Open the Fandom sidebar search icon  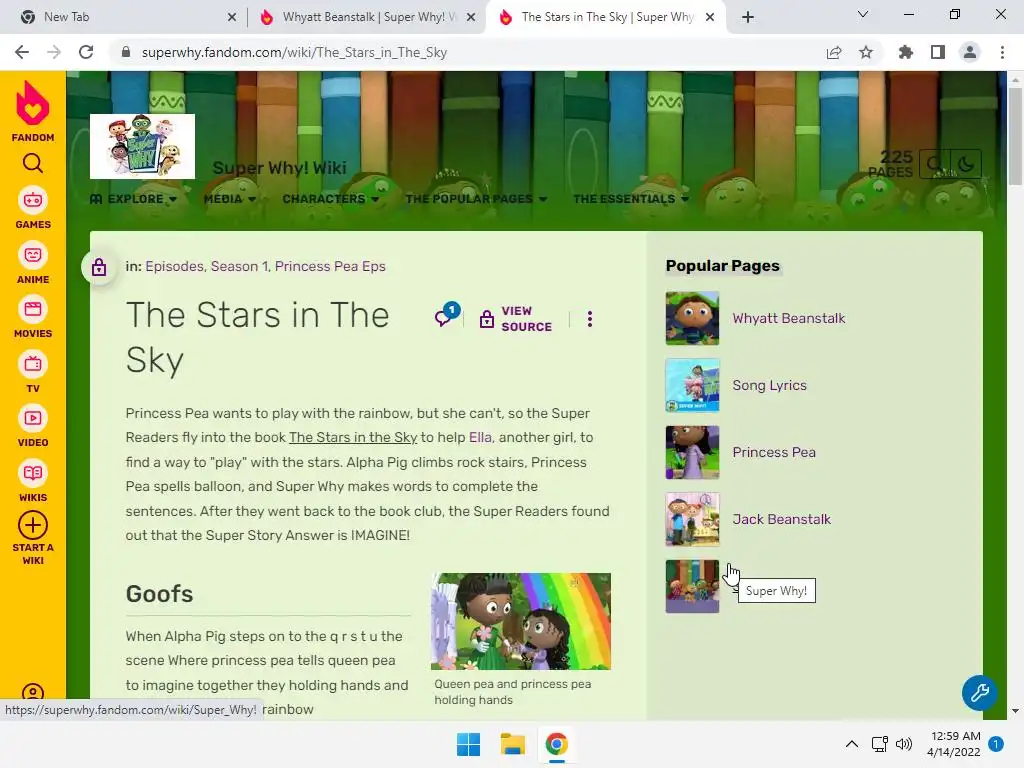click(x=33, y=163)
